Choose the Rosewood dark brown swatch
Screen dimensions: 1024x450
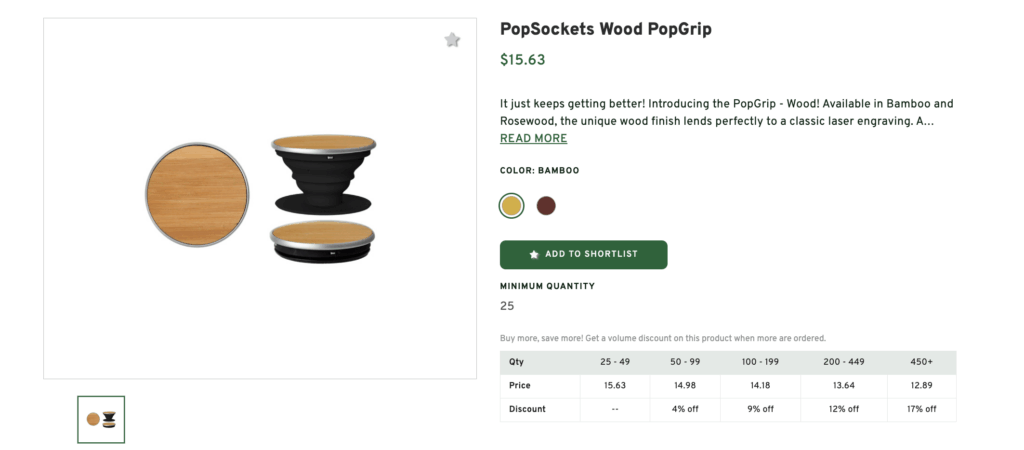click(546, 206)
